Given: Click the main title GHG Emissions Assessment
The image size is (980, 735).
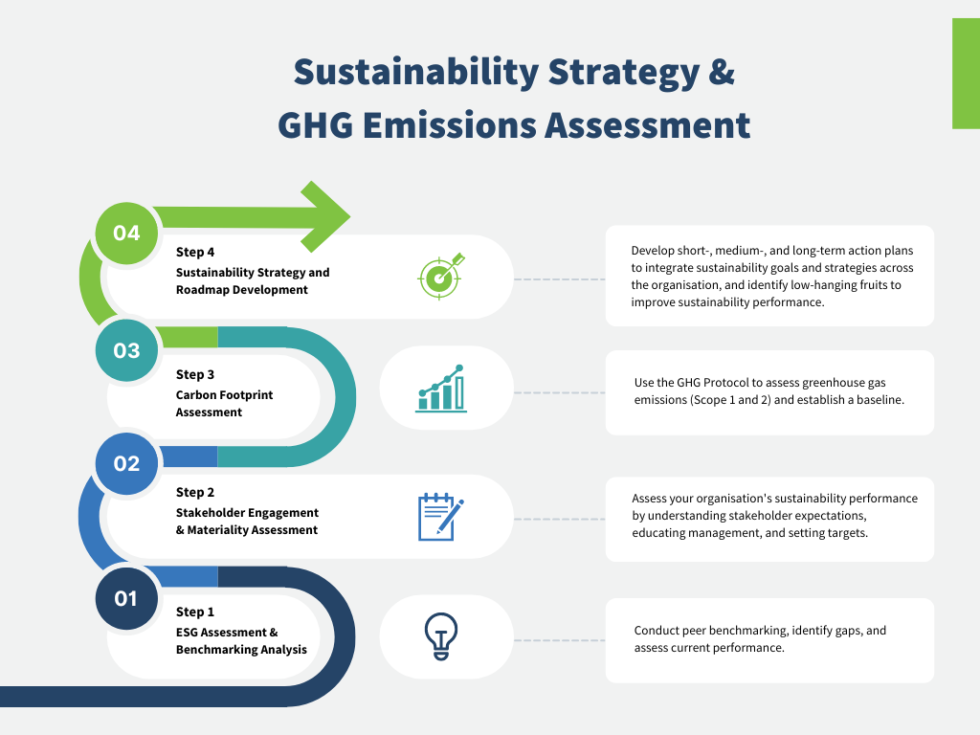Looking at the screenshot, I should [x=514, y=125].
